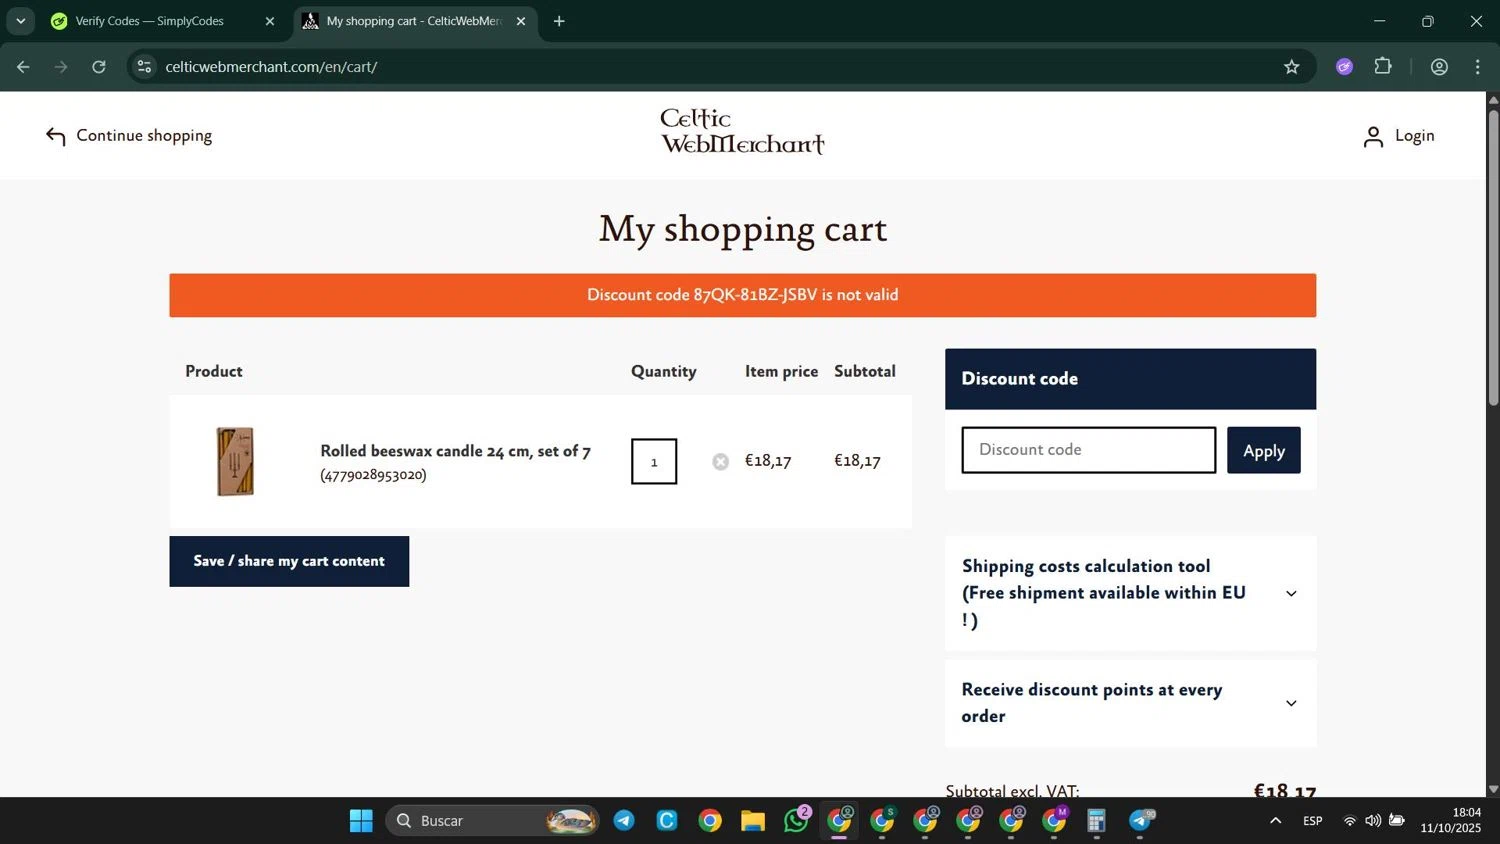1500x844 pixels.
Task: Click the Product column header
Action: point(214,371)
